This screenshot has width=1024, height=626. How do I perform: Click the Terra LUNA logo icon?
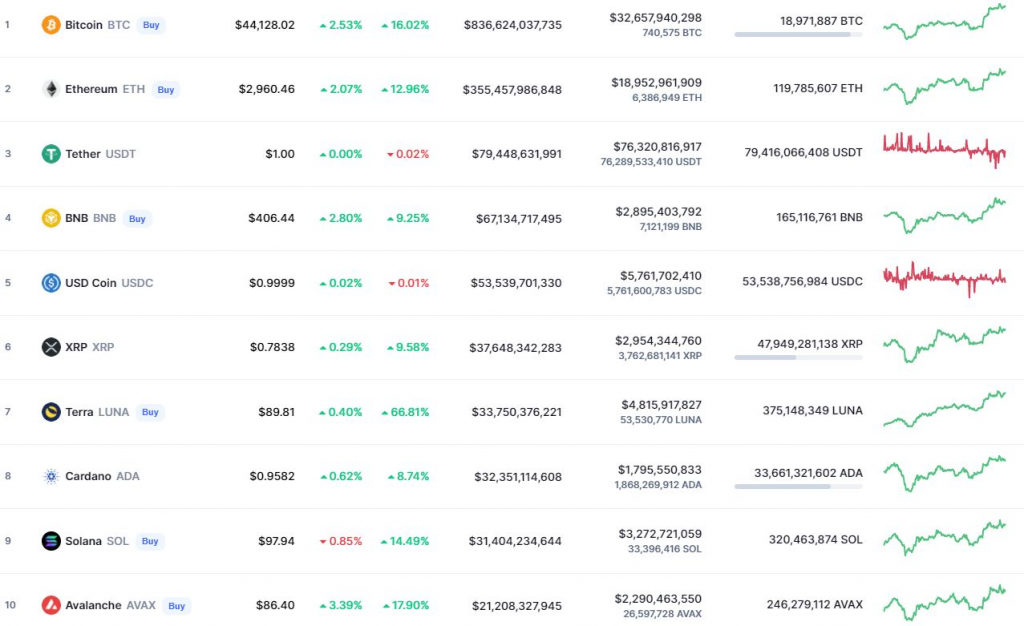50,412
